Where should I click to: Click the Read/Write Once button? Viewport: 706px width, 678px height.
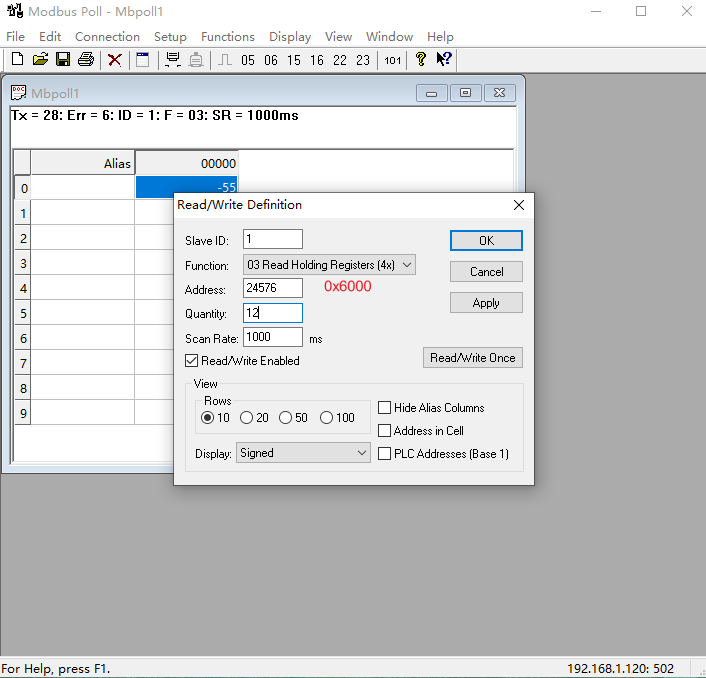pyautogui.click(x=473, y=358)
